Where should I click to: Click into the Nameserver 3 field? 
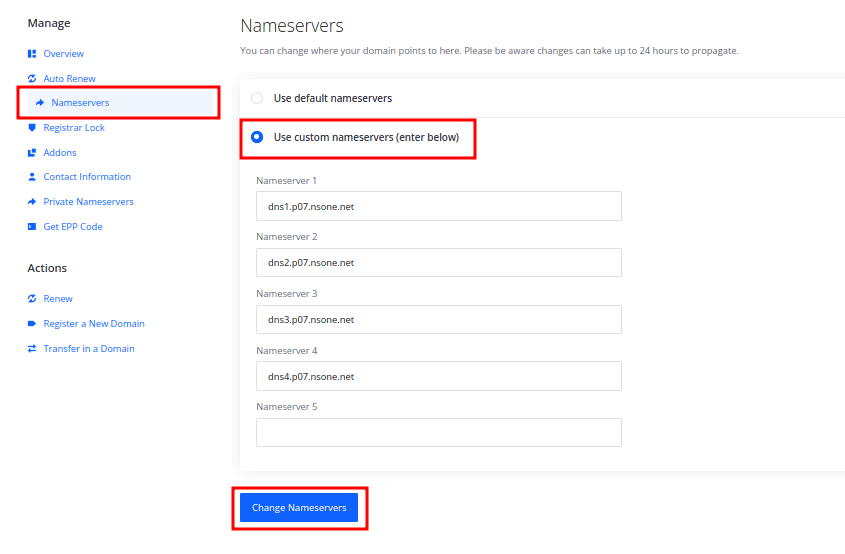[438, 320]
